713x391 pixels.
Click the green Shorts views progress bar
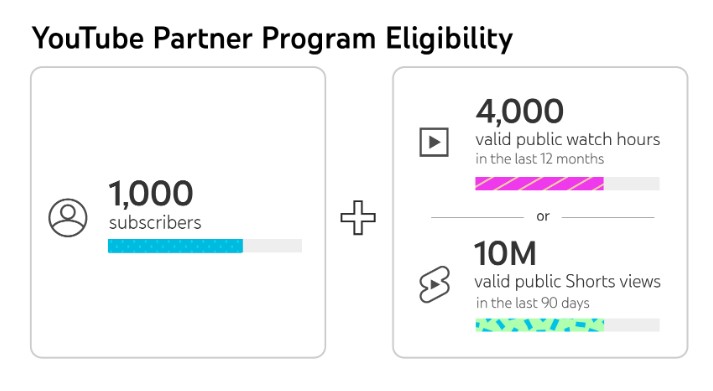coord(540,325)
